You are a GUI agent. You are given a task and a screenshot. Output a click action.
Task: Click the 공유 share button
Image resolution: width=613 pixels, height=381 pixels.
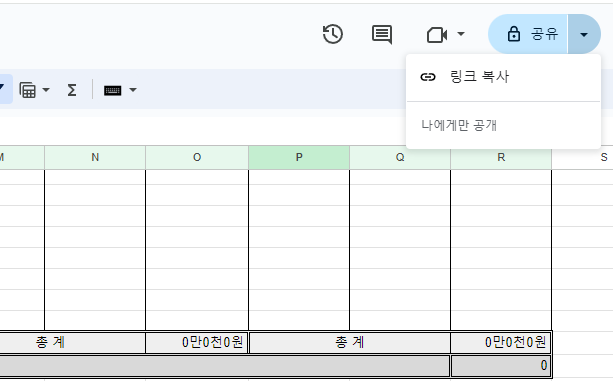528,34
